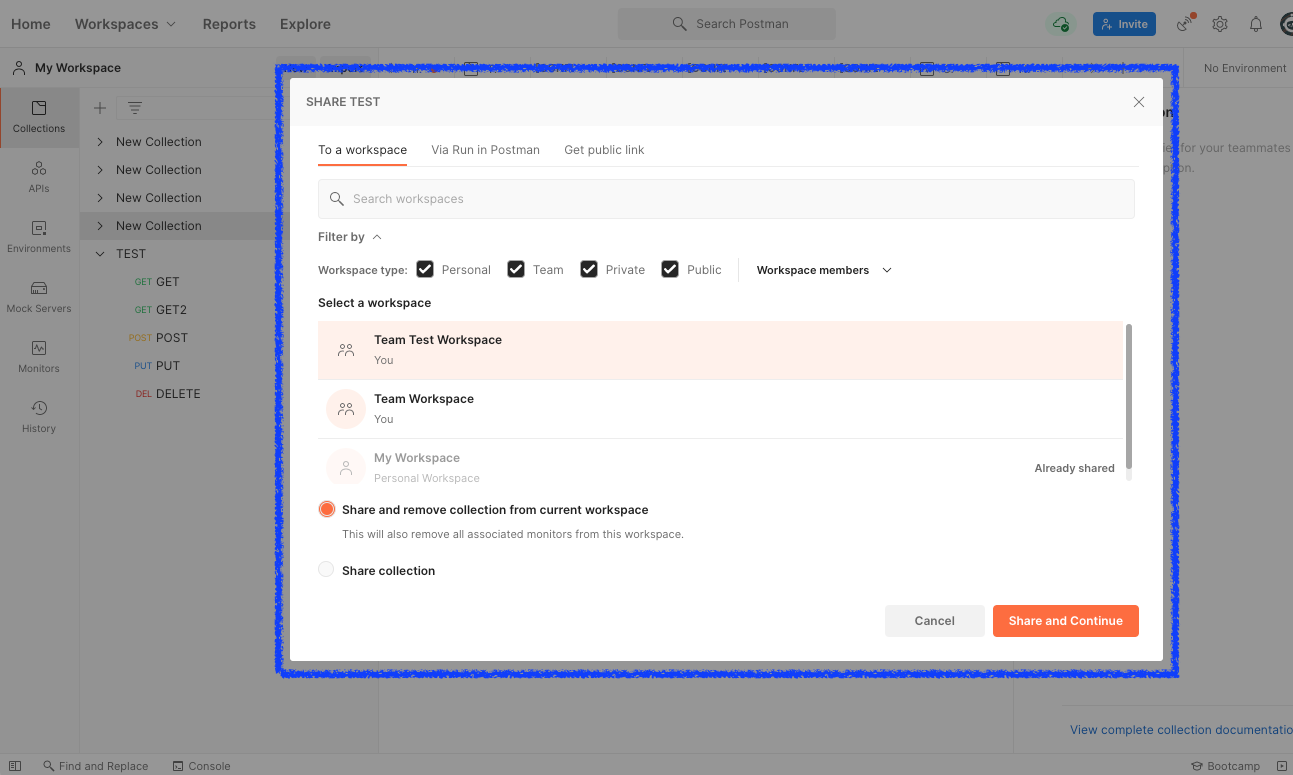Open Find and Replace

pyautogui.click(x=95, y=766)
